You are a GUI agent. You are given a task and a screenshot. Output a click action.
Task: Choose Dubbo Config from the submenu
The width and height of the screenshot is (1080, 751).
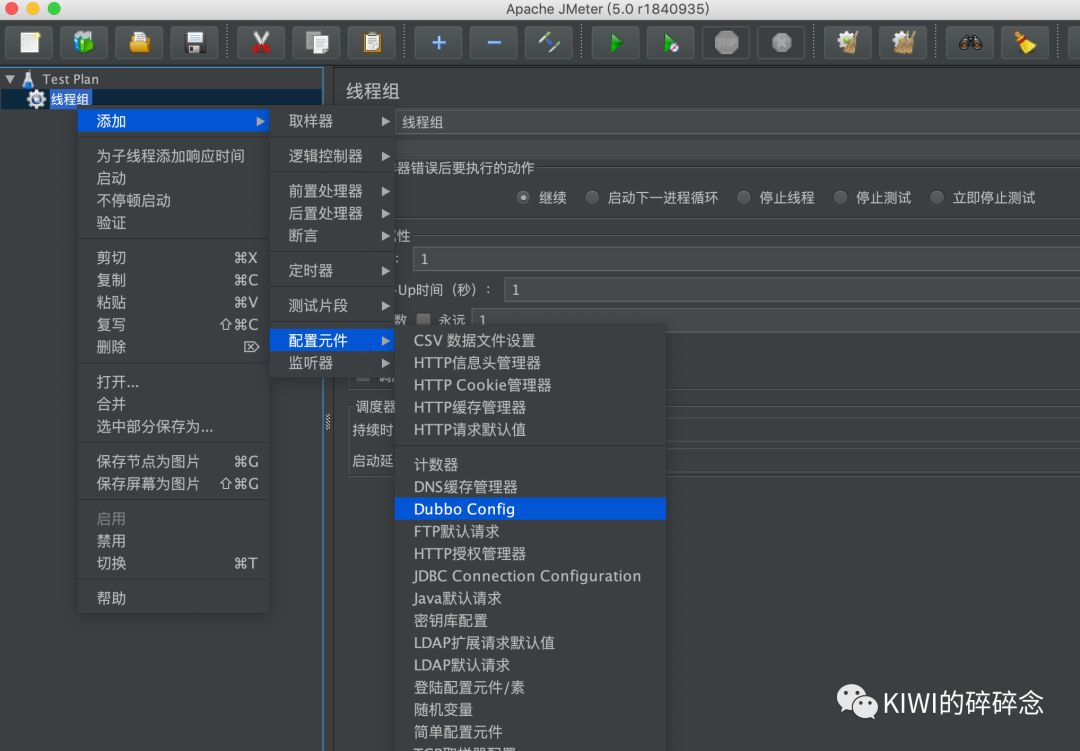(530, 509)
